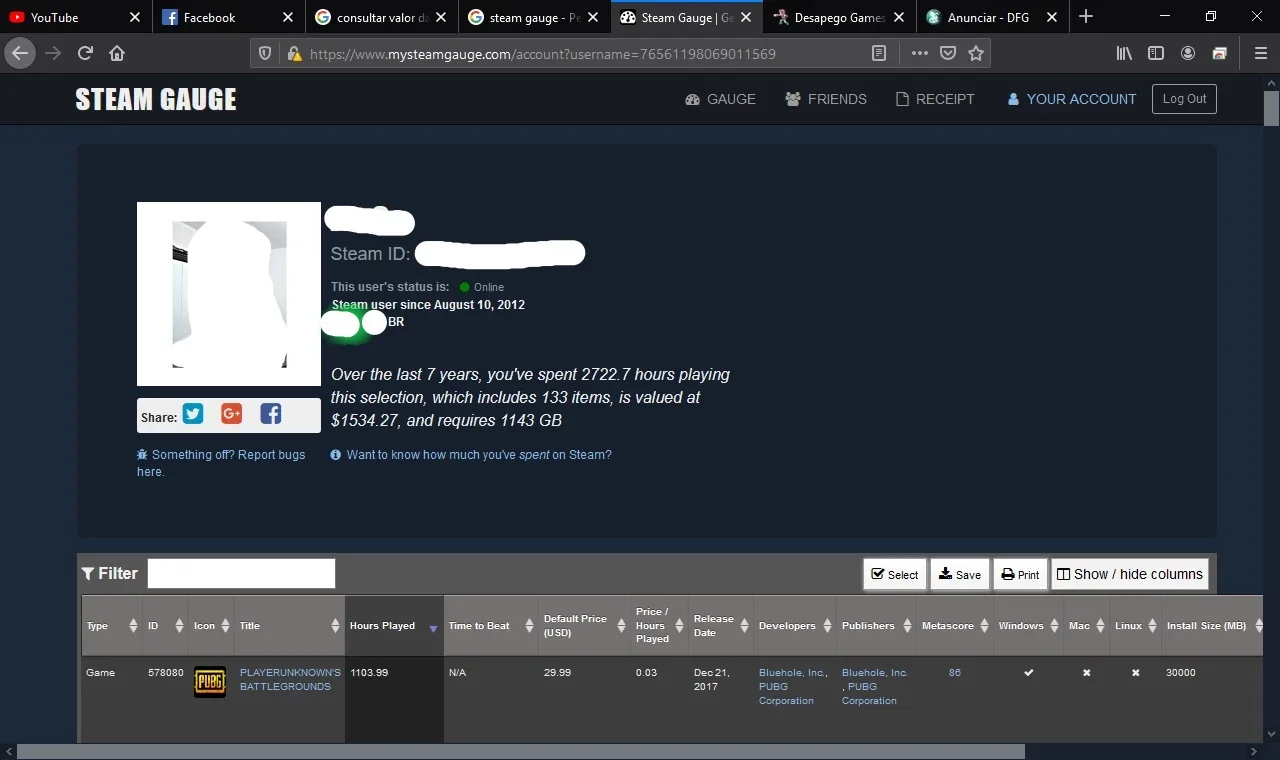Switch to the YouTube tab
1280x760 pixels.
76,17
